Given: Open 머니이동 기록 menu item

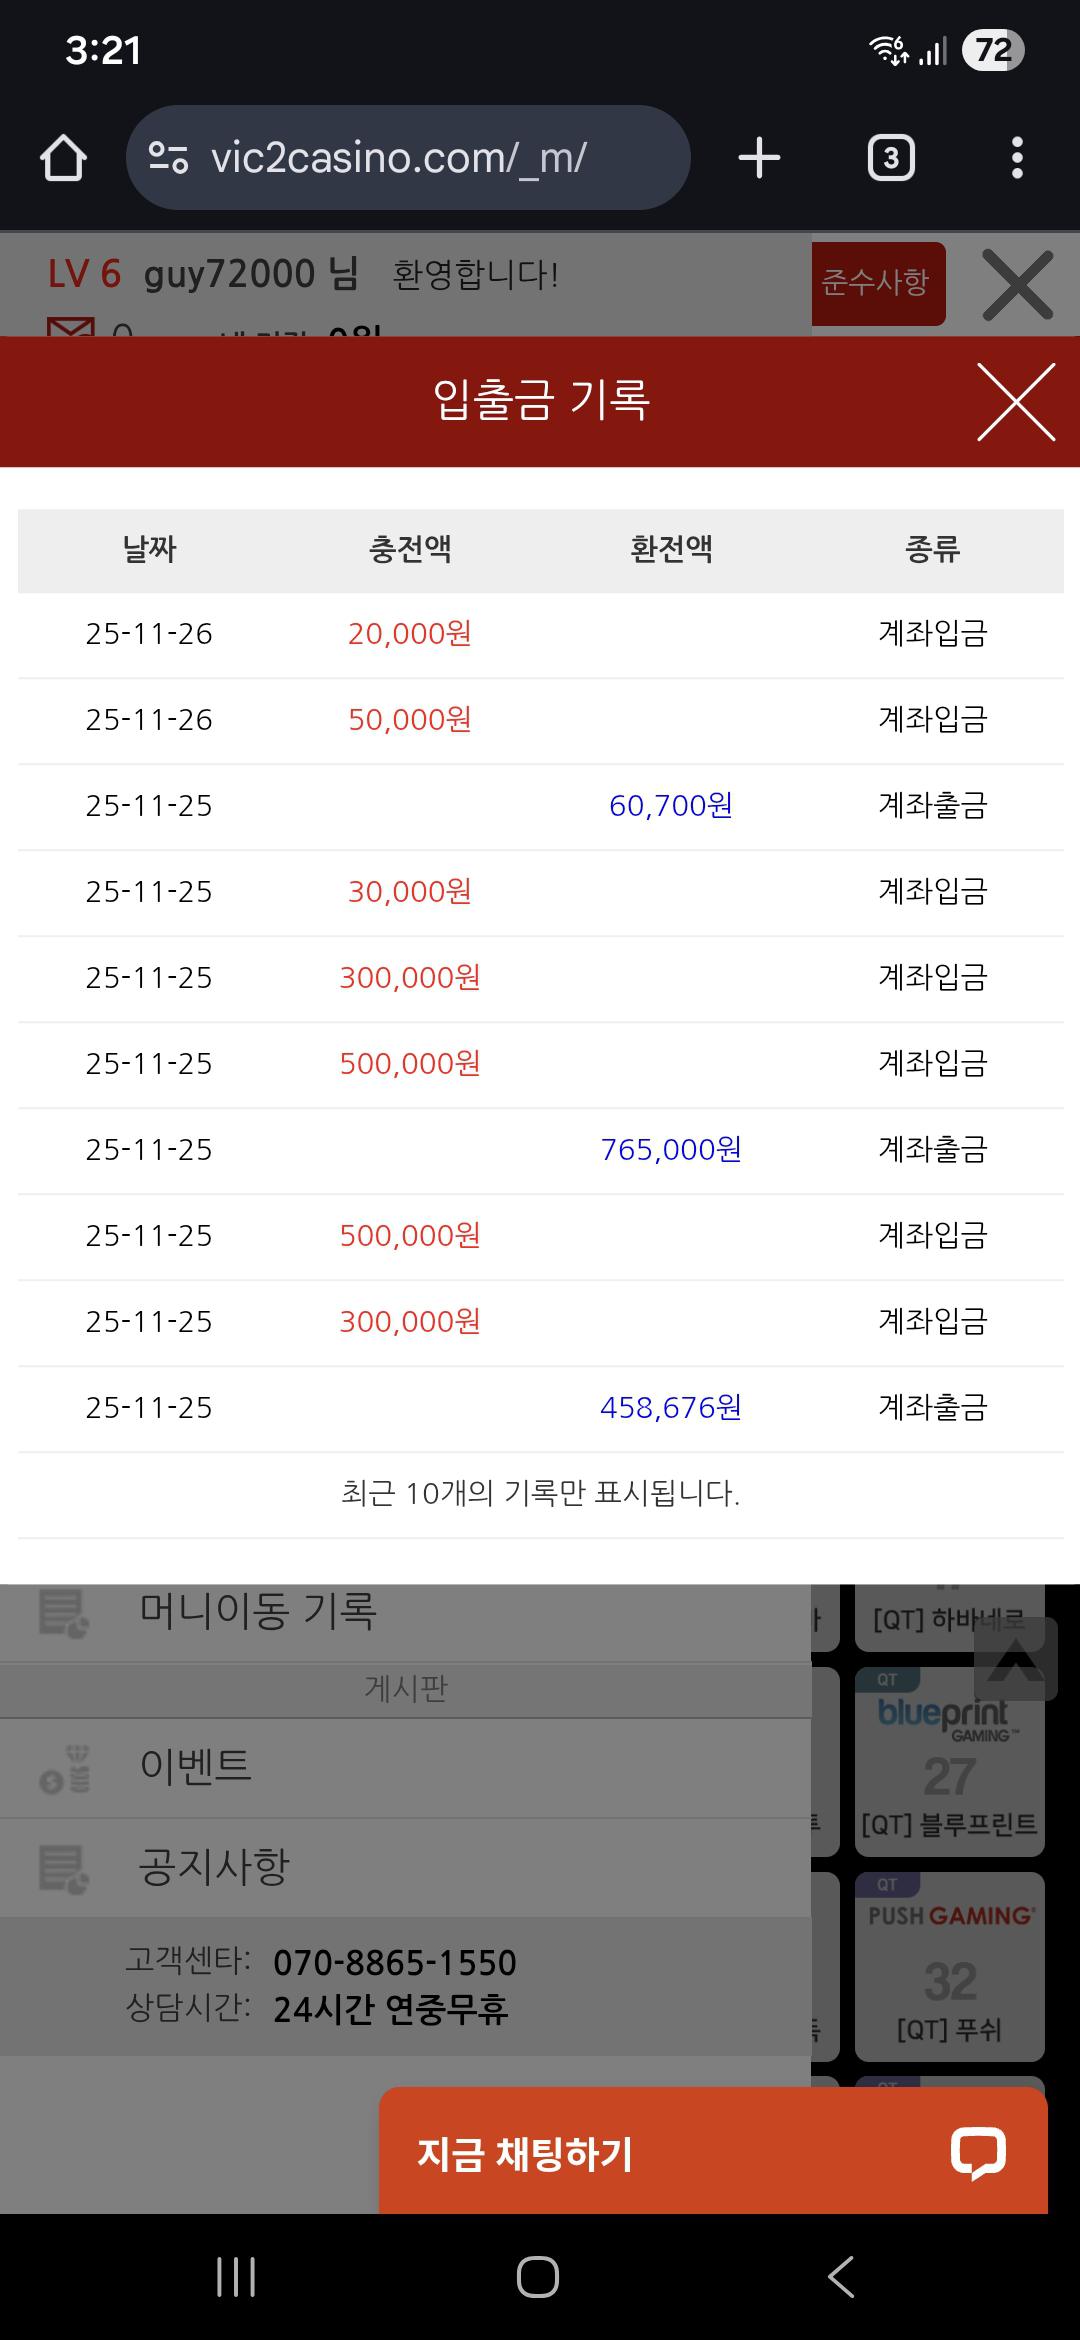Looking at the screenshot, I should 258,1612.
